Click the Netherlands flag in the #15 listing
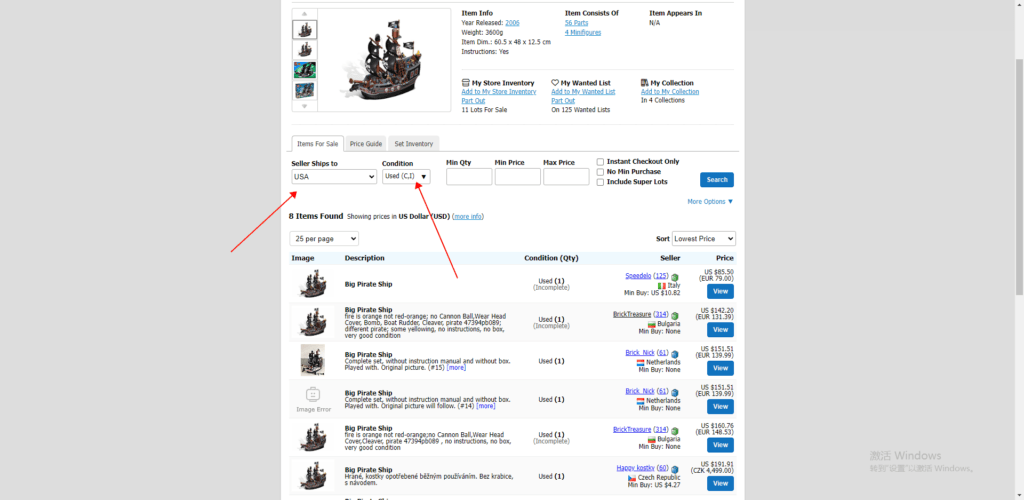 coord(641,362)
